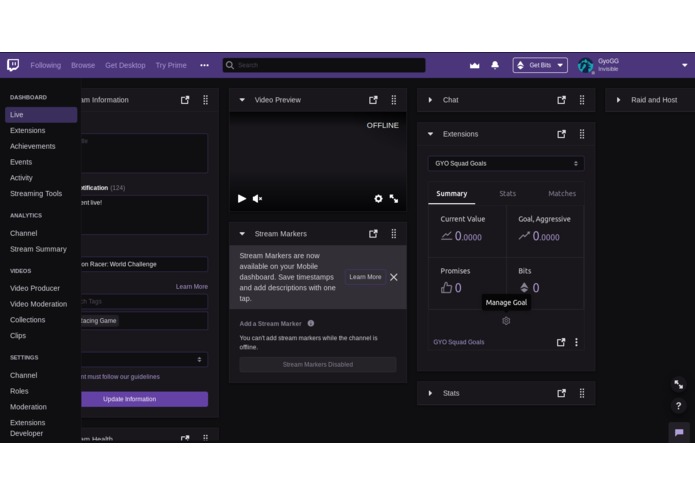This screenshot has height=494, width=695.
Task: Pop out the Stream Information panel
Action: point(185,100)
